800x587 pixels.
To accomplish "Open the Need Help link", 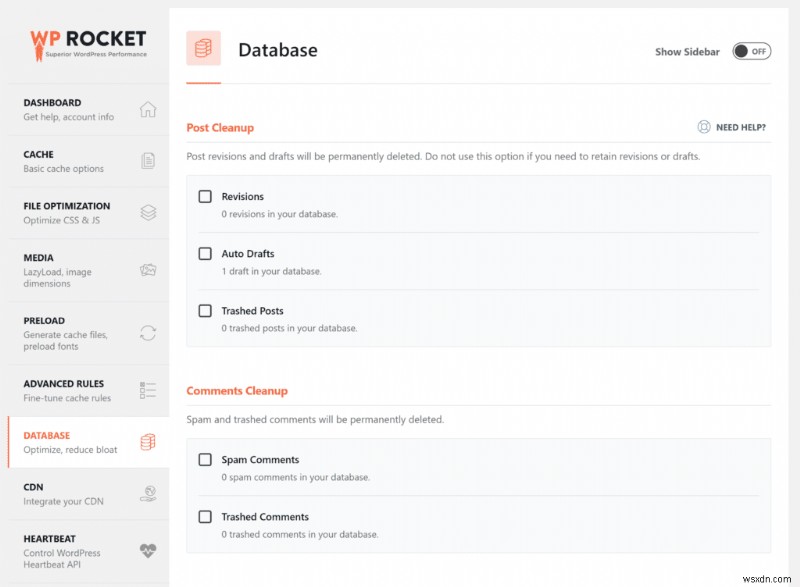I will [x=732, y=127].
